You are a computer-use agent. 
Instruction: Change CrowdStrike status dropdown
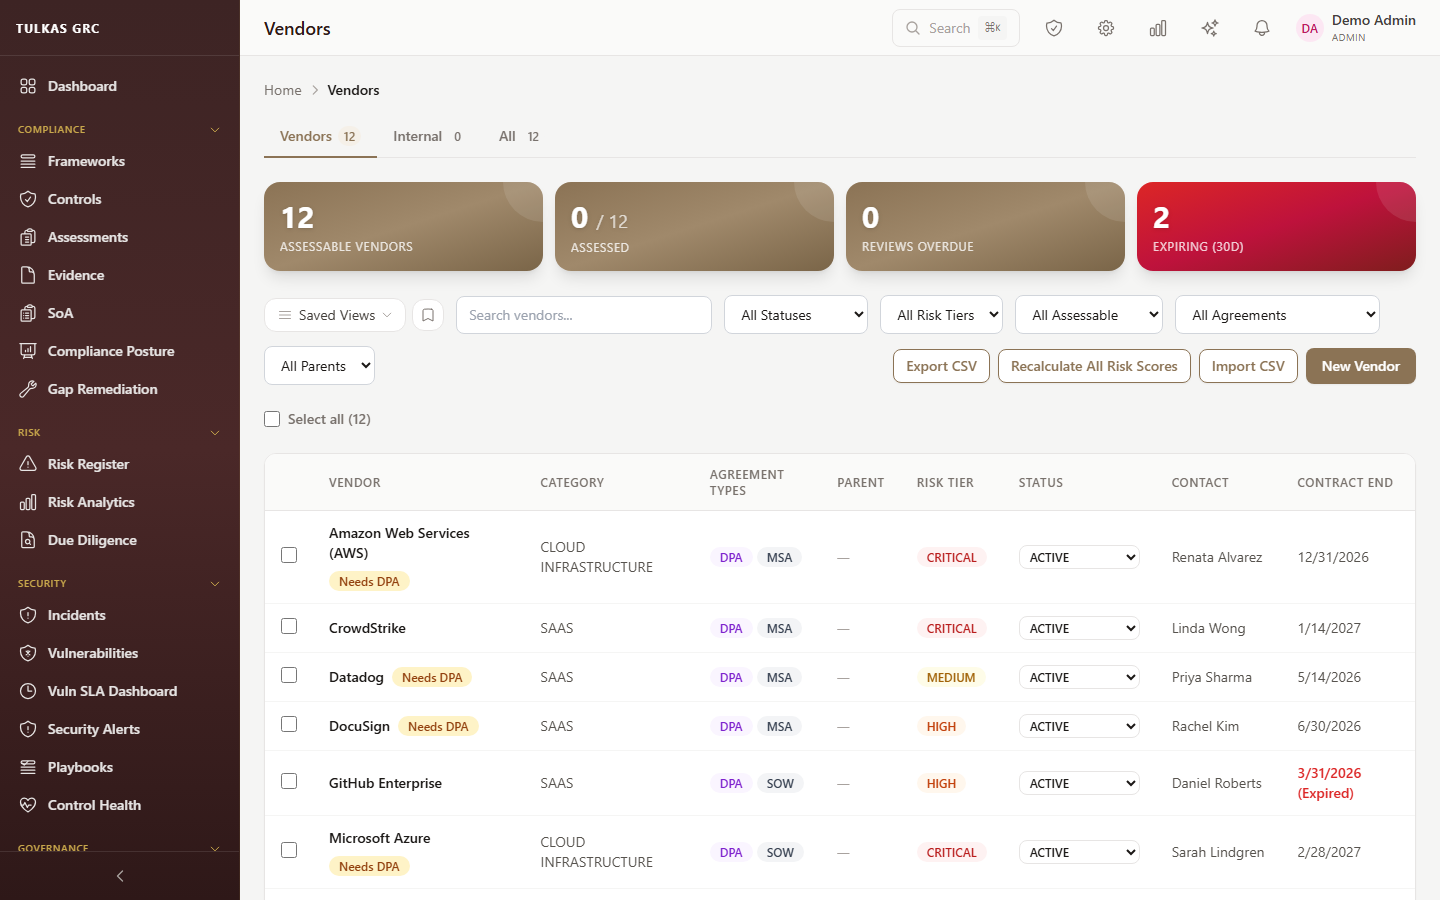[1079, 628]
